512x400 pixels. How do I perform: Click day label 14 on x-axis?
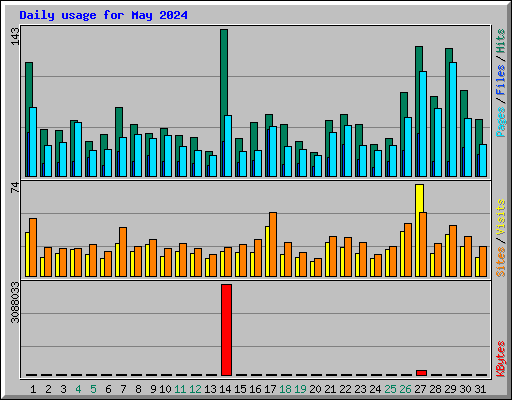coord(225,389)
